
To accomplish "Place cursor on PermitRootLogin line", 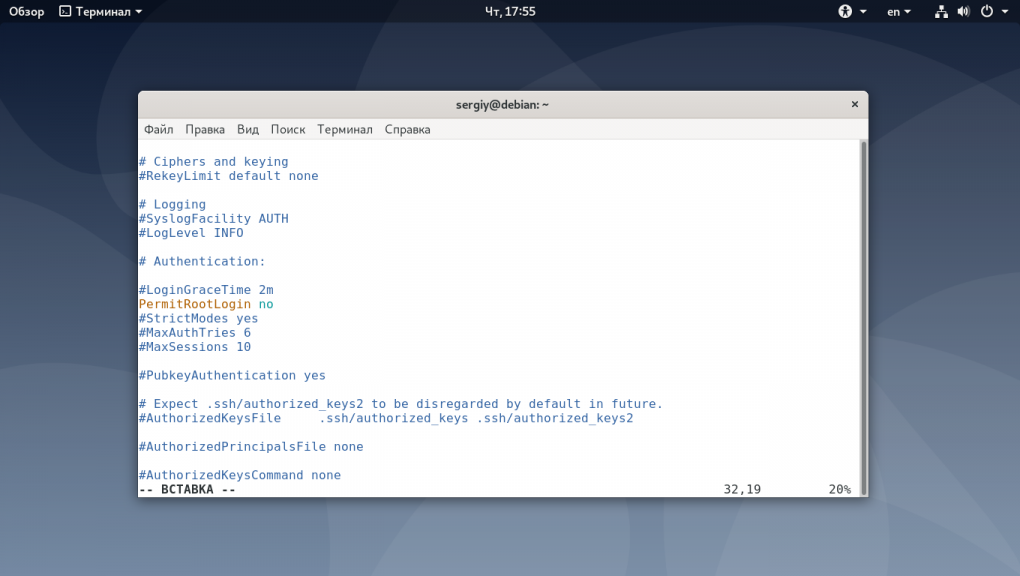I will 205,304.
